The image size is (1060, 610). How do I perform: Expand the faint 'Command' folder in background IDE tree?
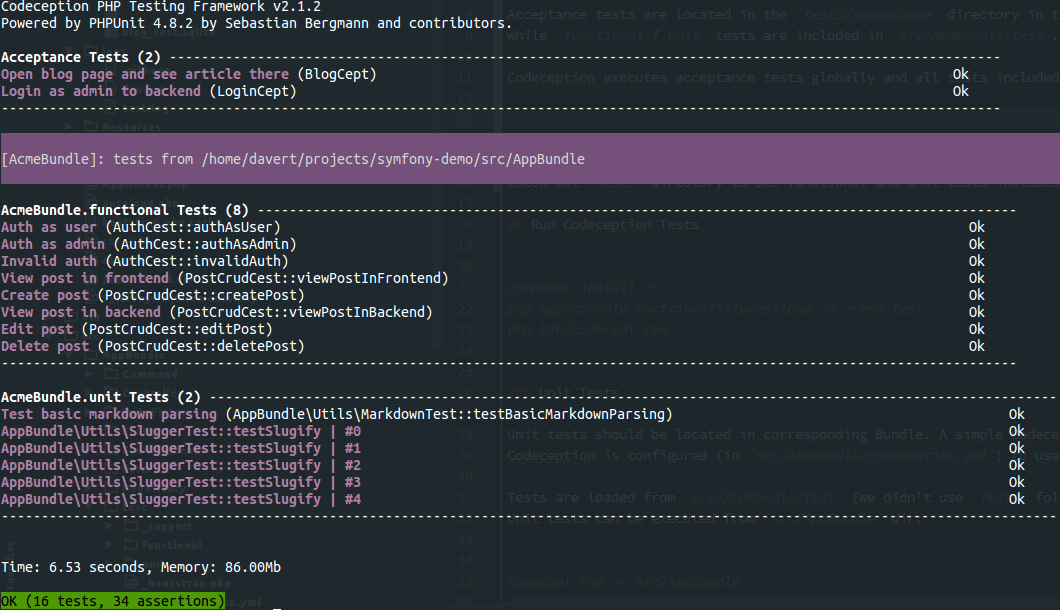(x=89, y=373)
